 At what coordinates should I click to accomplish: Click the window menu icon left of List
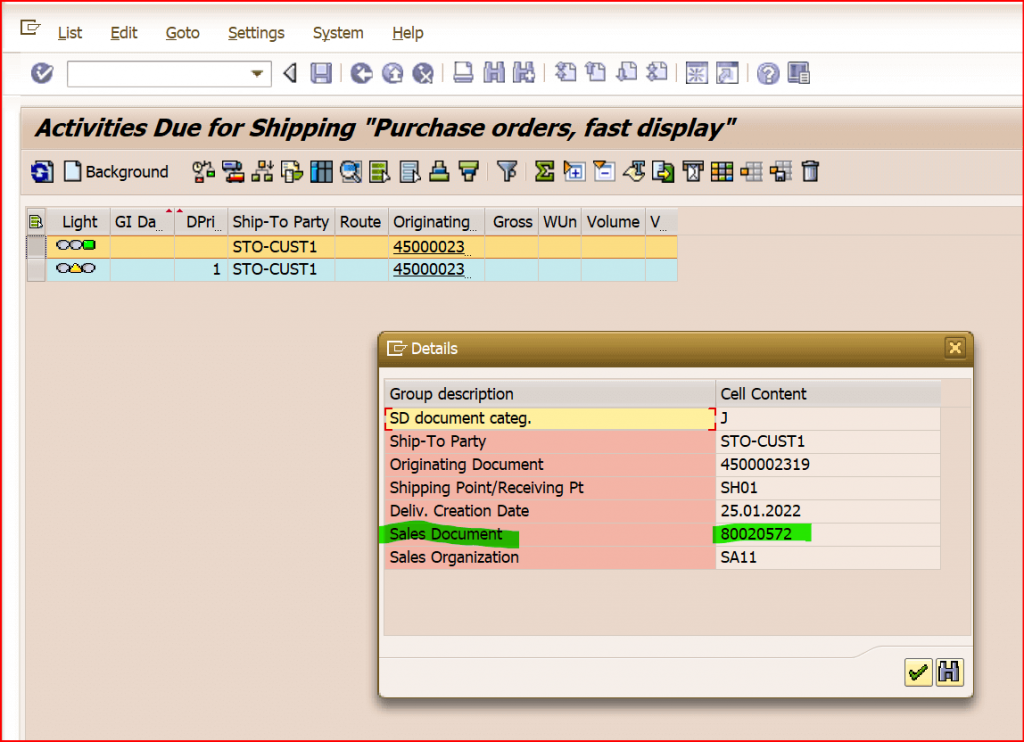pyautogui.click(x=30, y=28)
